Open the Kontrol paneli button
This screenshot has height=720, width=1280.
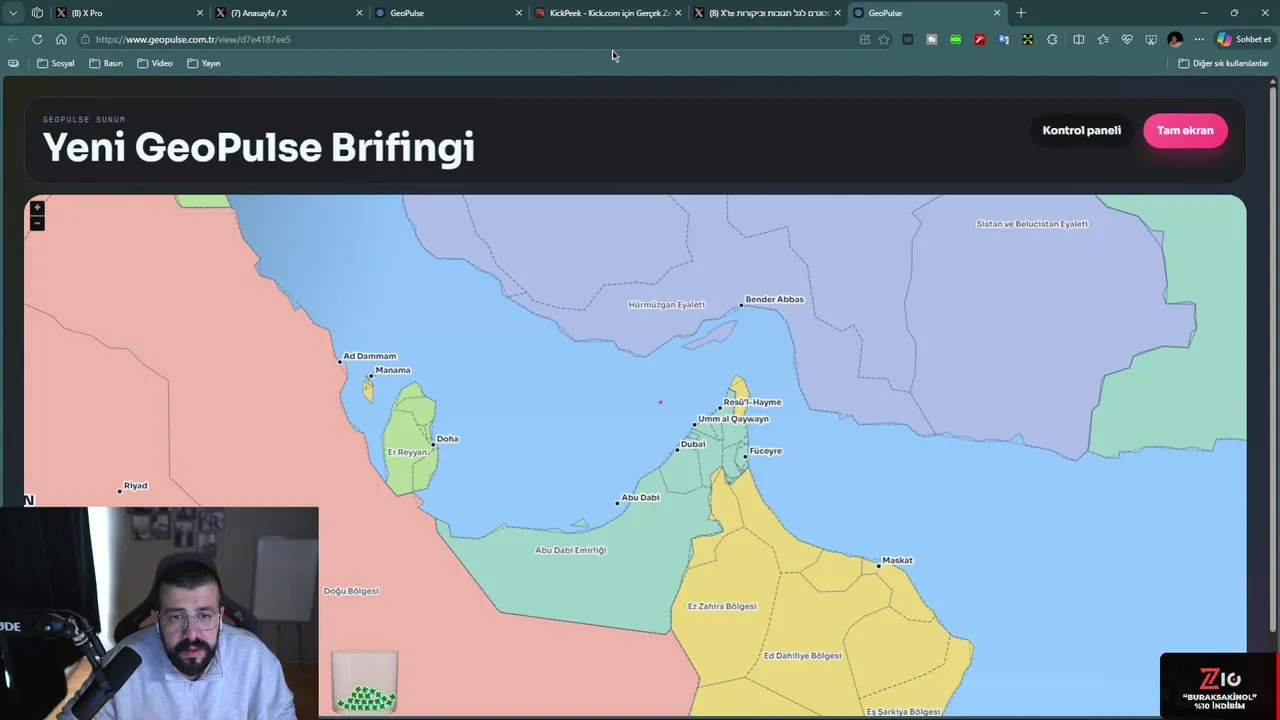click(1081, 130)
